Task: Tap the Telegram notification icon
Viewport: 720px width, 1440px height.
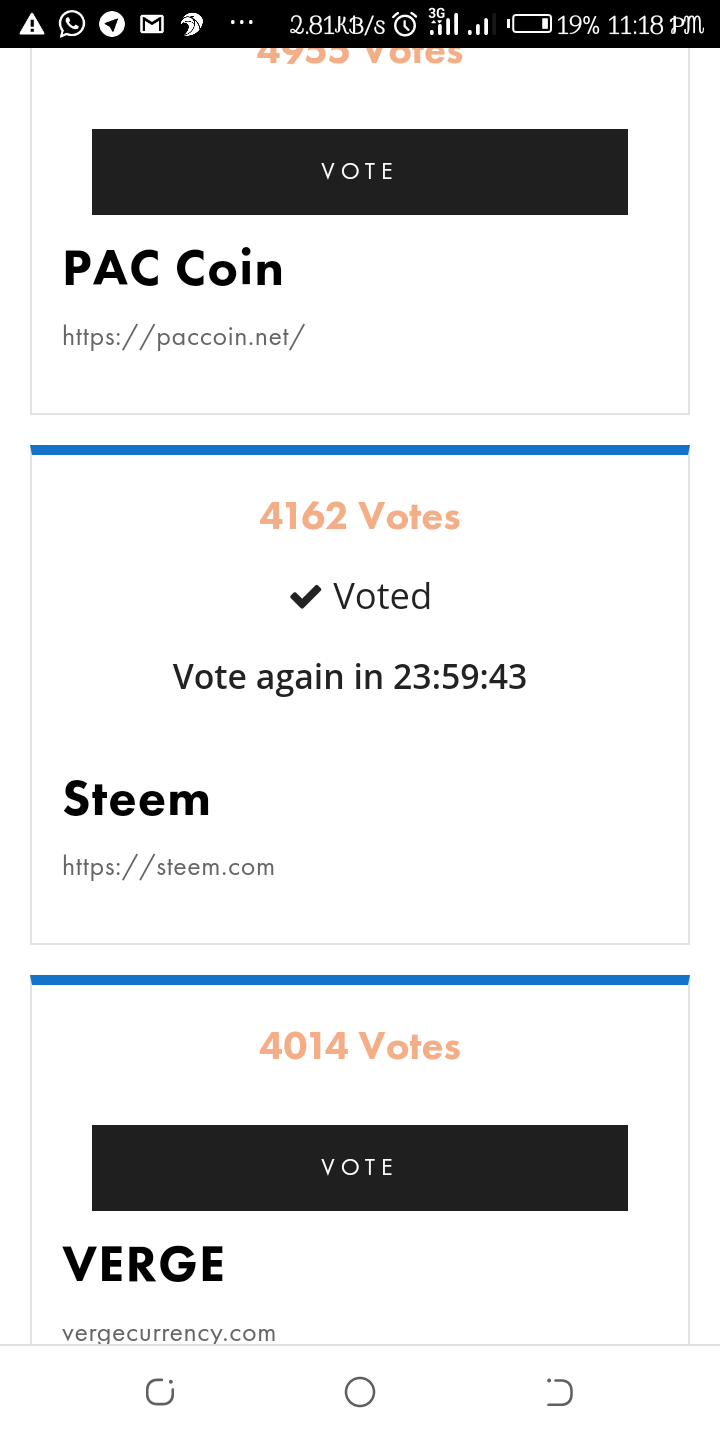Action: point(112,23)
